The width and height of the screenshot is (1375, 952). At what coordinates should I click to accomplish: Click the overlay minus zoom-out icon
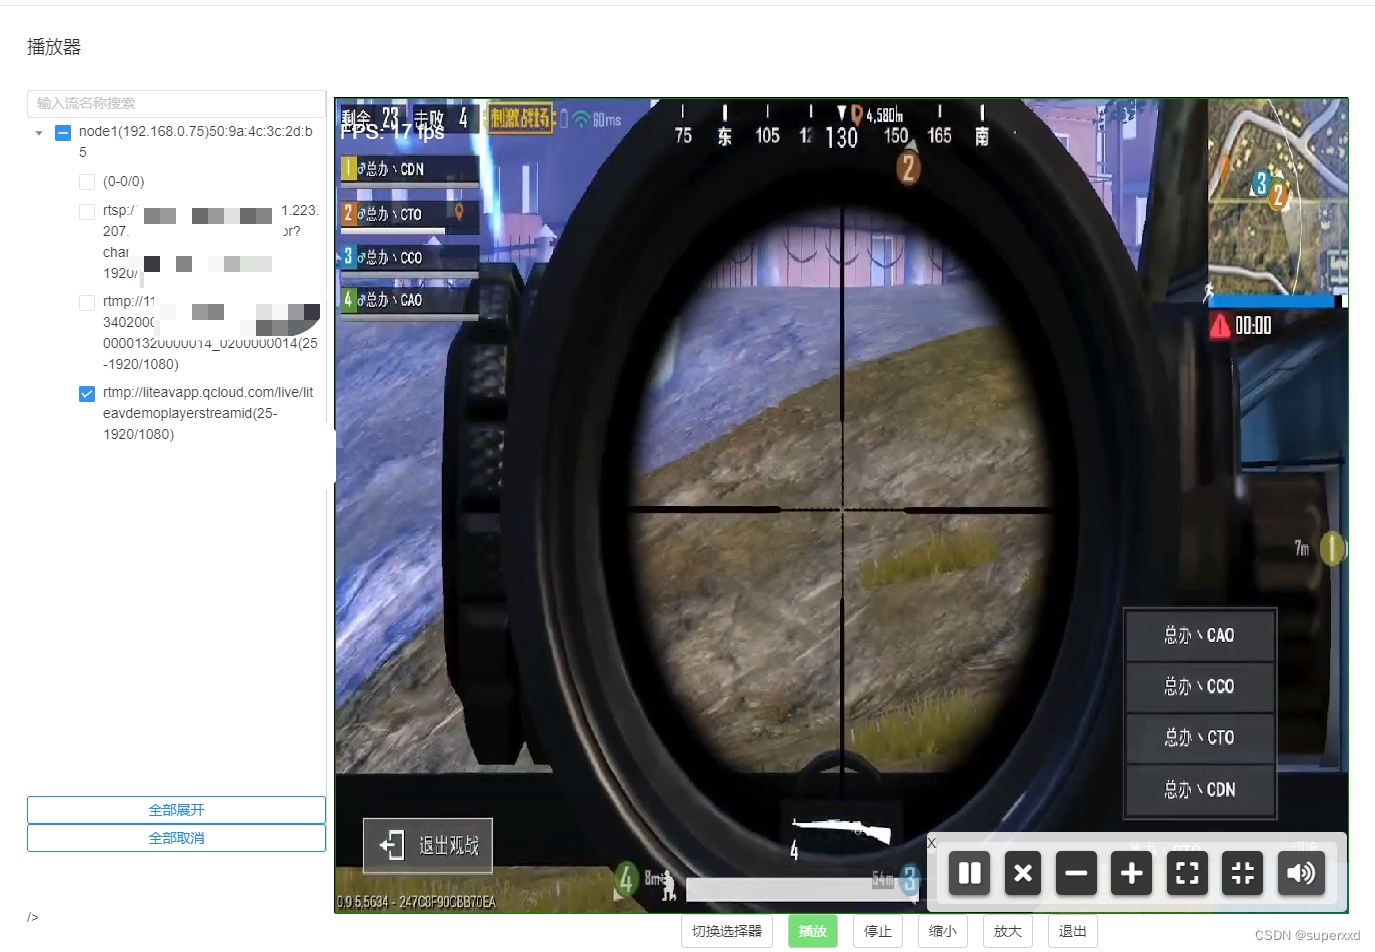pyautogui.click(x=1077, y=873)
